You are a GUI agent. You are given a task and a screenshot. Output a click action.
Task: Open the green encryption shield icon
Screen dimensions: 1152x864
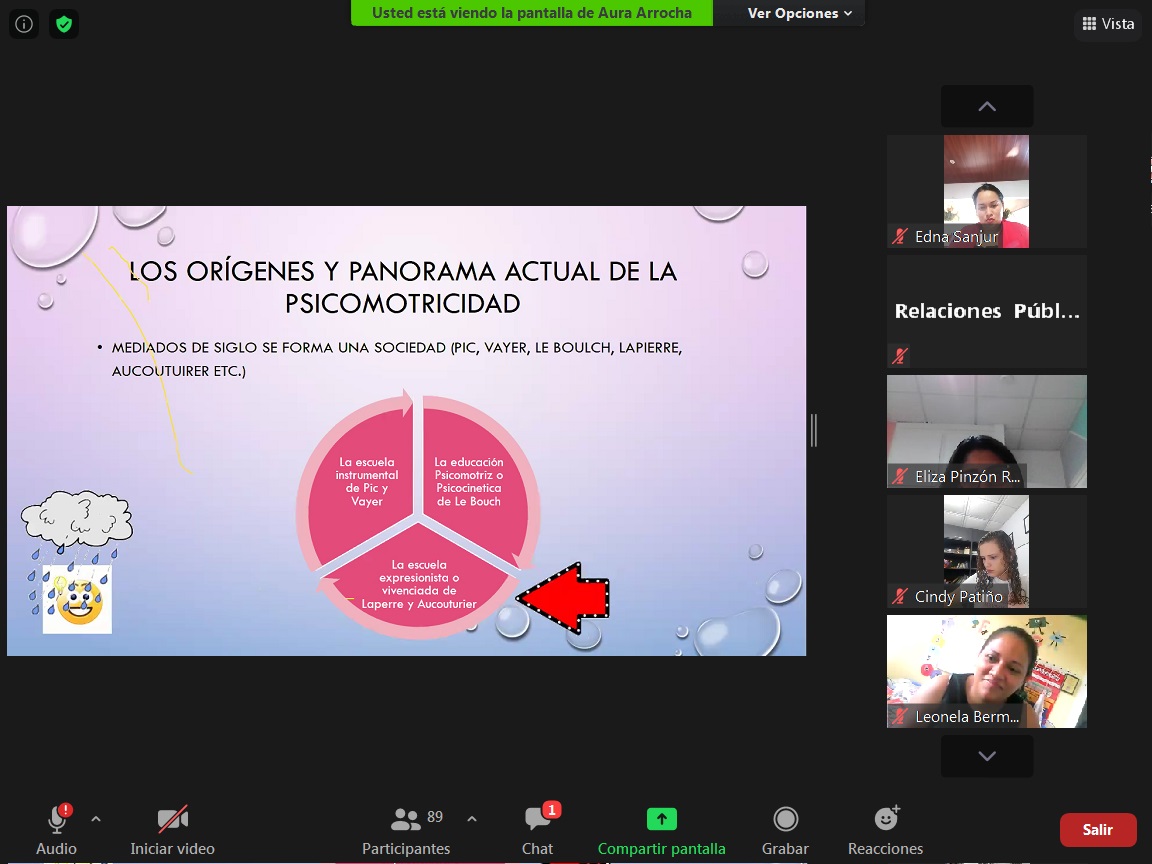[x=64, y=24]
